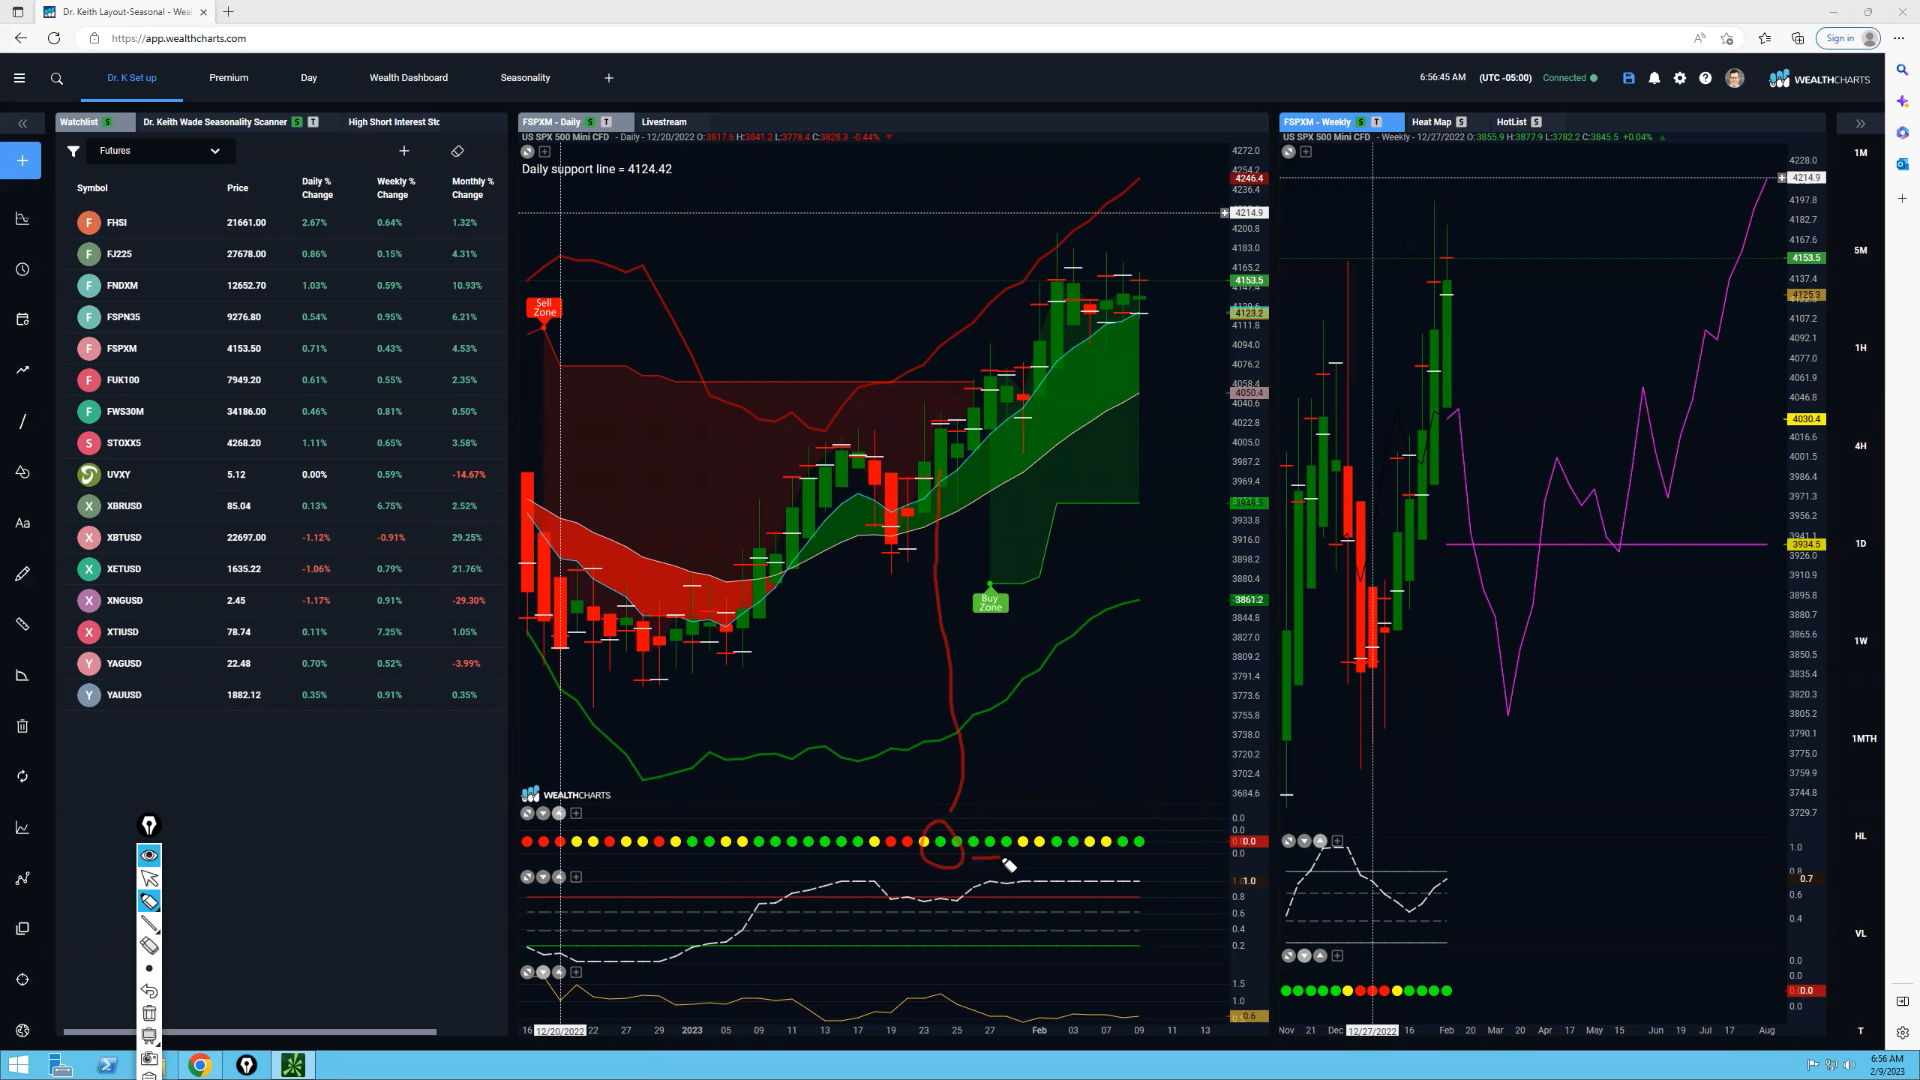The width and height of the screenshot is (1920, 1080).
Task: Select the 5M timeframe button
Action: click(1861, 250)
